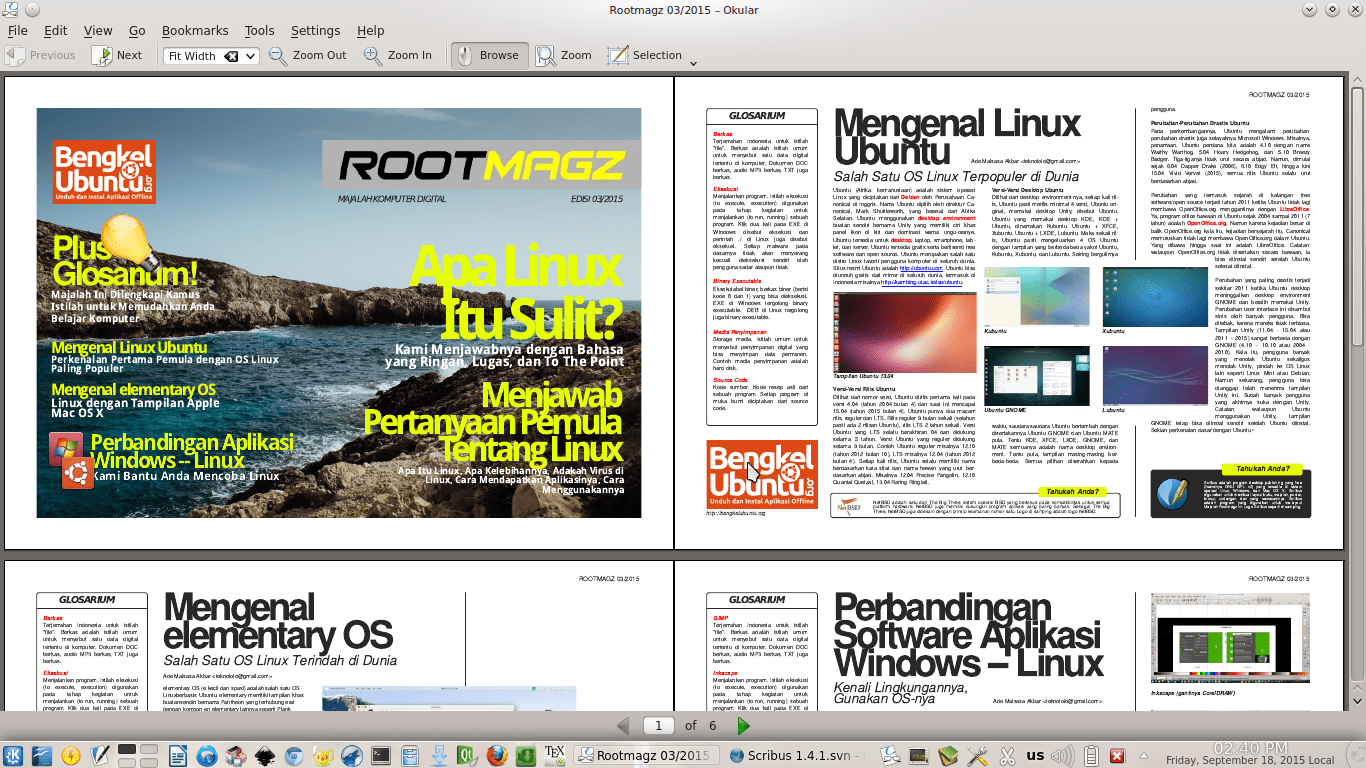Screen dimensions: 1366x768
Task: Launch the terminal from the taskbar
Action: click(381, 755)
